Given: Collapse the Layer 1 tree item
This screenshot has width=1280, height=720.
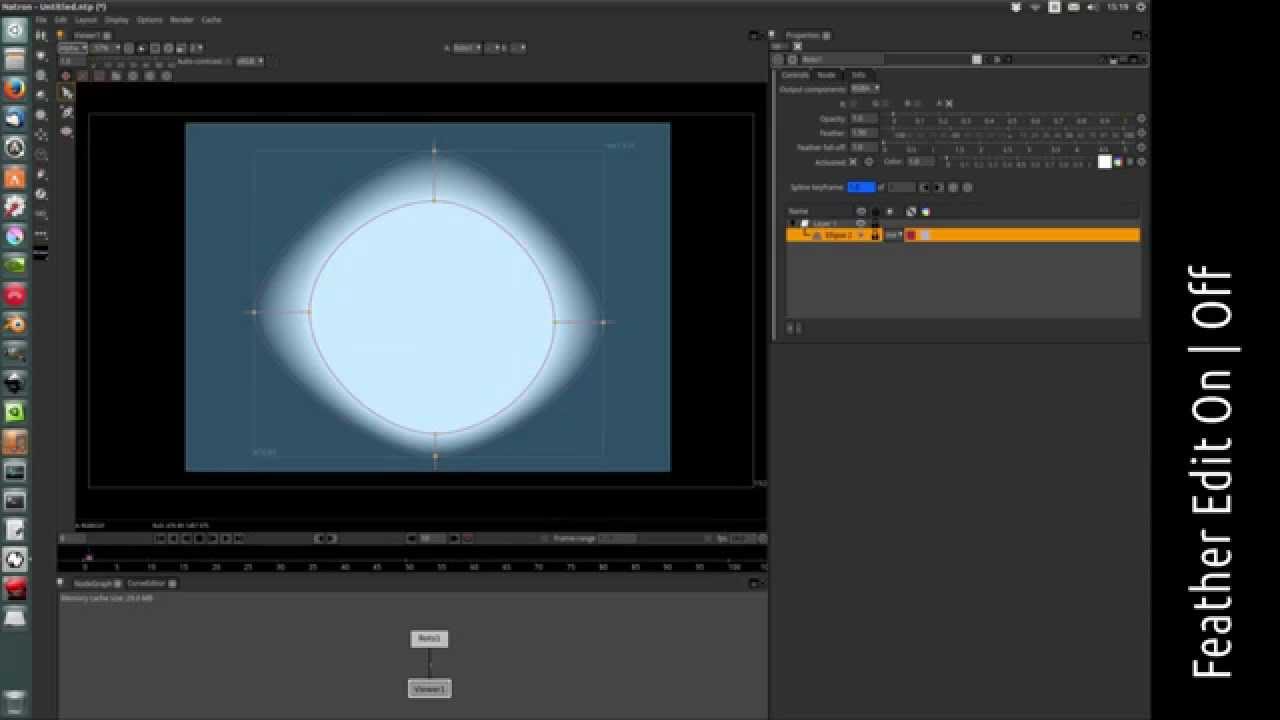Looking at the screenshot, I should click(x=794, y=223).
